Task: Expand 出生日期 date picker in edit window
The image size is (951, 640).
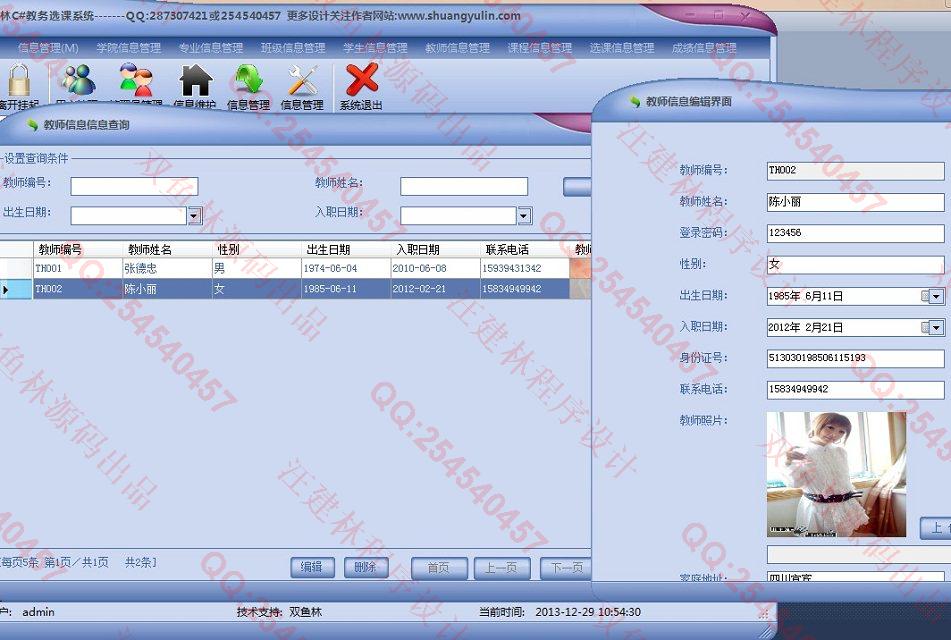Action: tap(936, 296)
